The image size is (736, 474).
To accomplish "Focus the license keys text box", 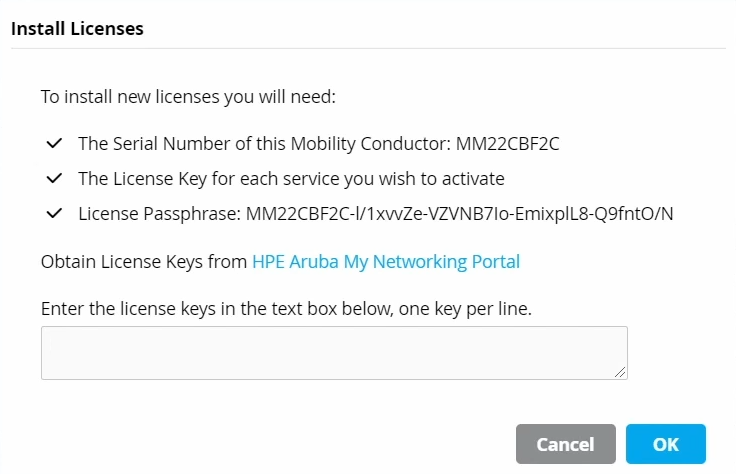I will tap(333, 353).
